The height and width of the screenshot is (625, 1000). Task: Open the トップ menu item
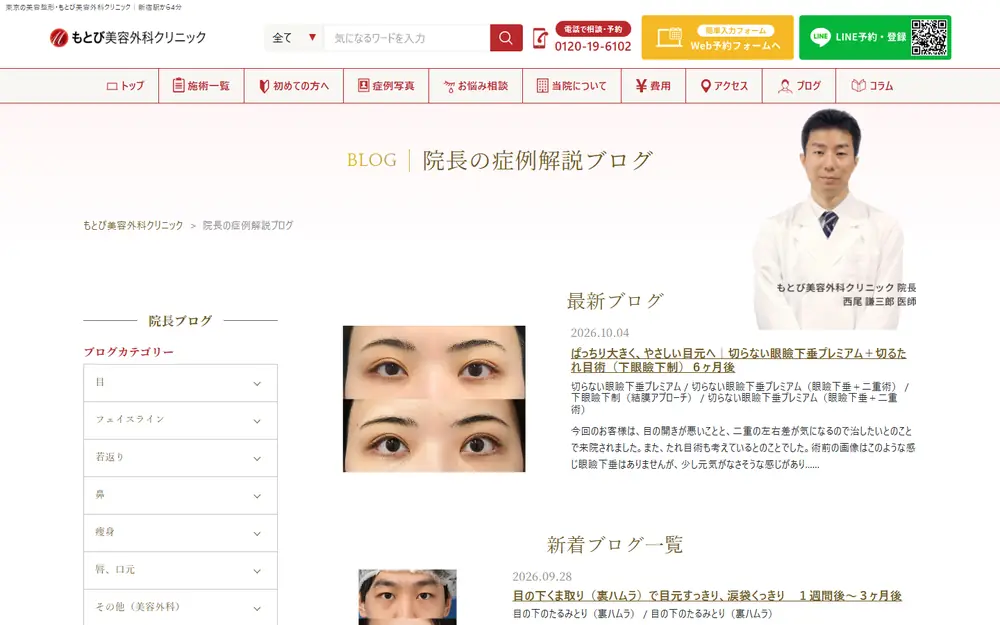point(126,86)
